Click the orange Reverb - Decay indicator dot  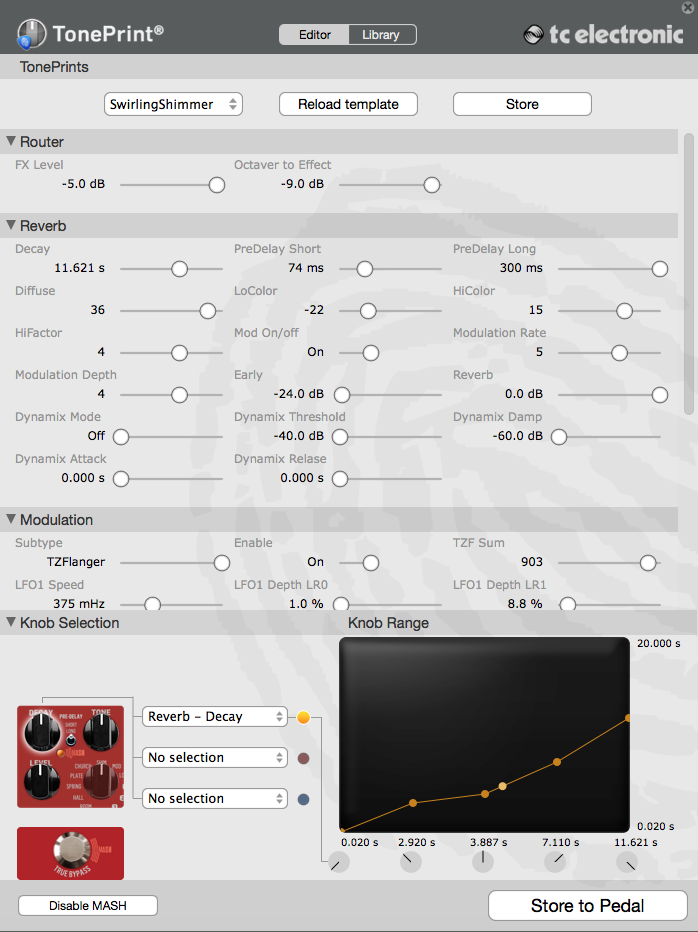[x=303, y=717]
